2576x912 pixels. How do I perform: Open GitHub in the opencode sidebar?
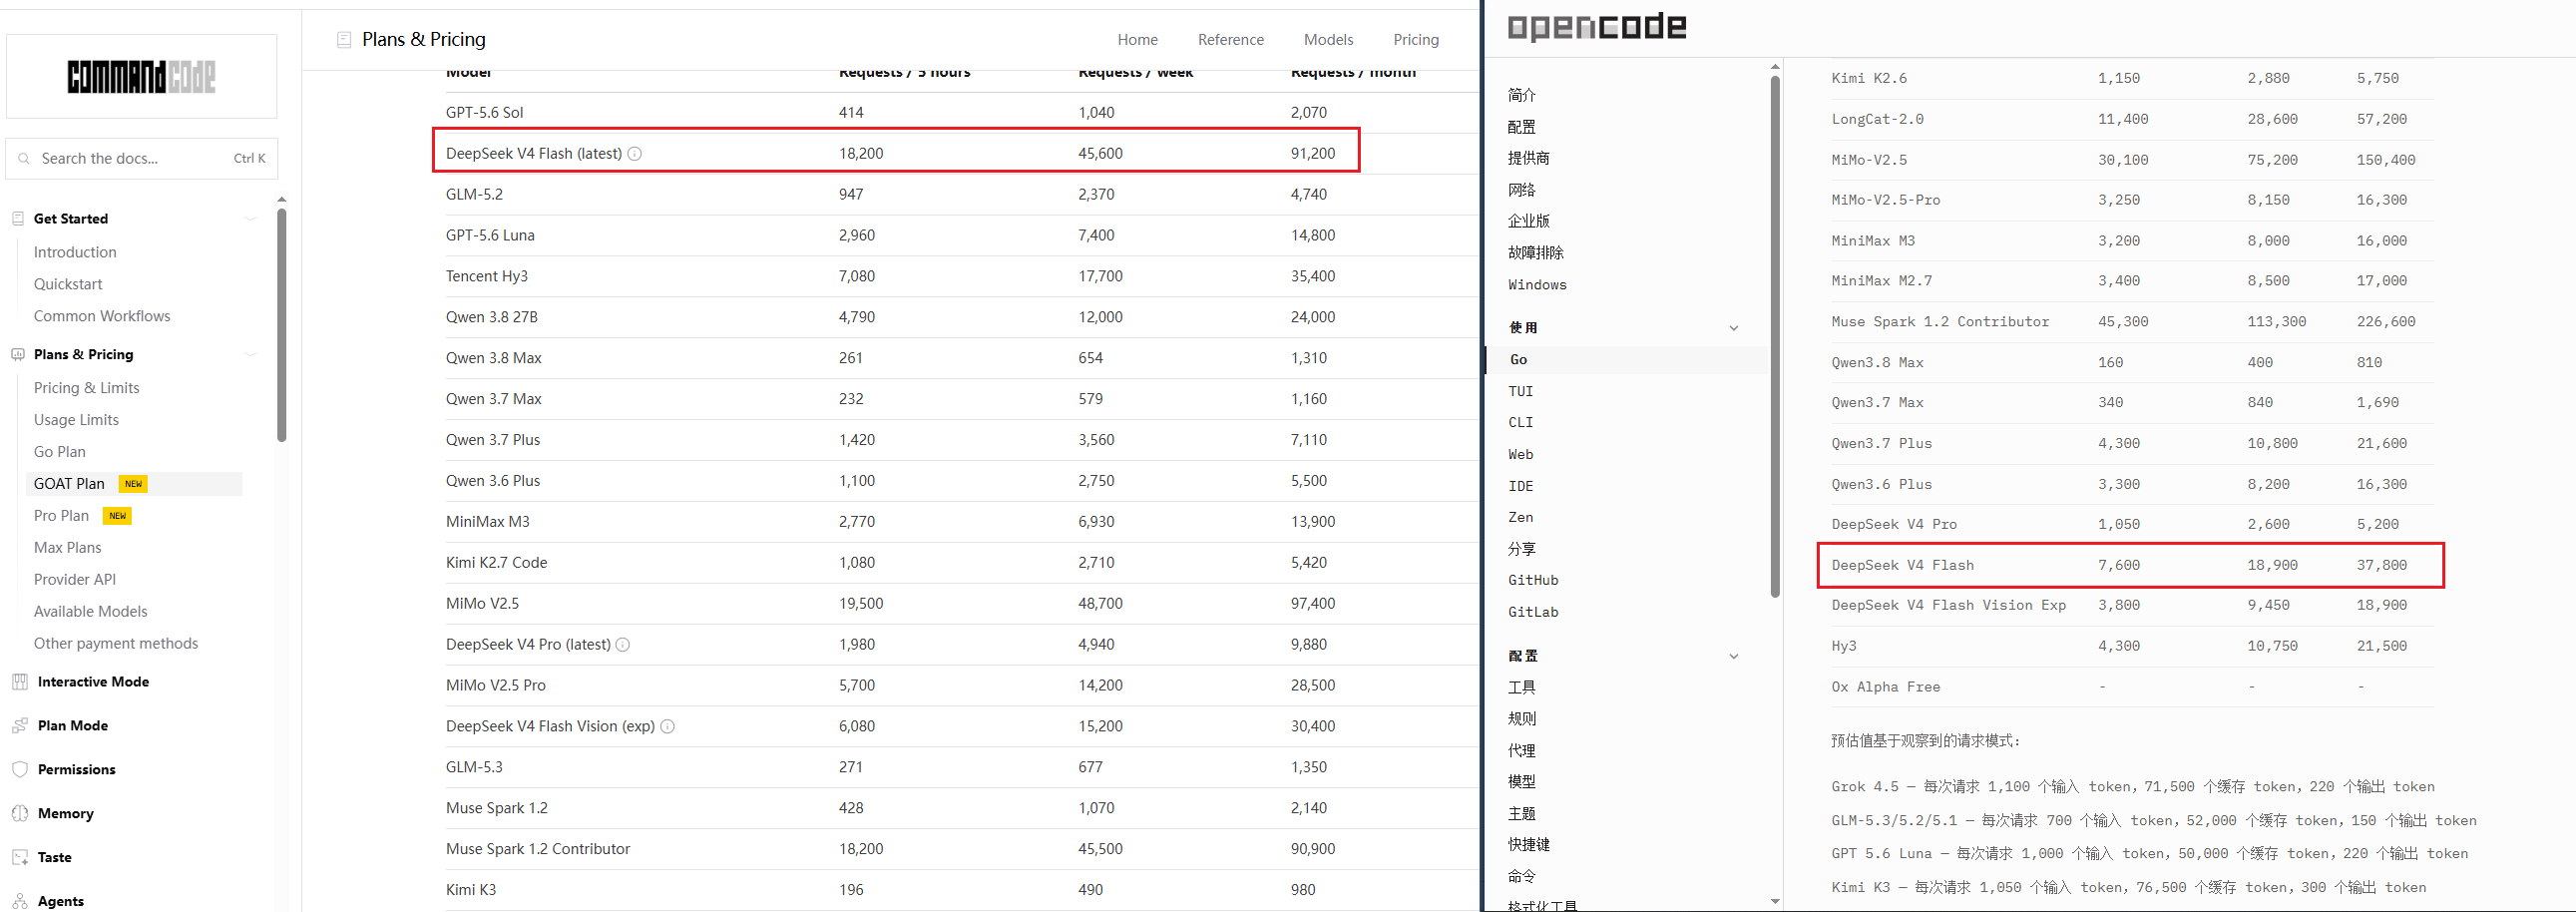1533,580
